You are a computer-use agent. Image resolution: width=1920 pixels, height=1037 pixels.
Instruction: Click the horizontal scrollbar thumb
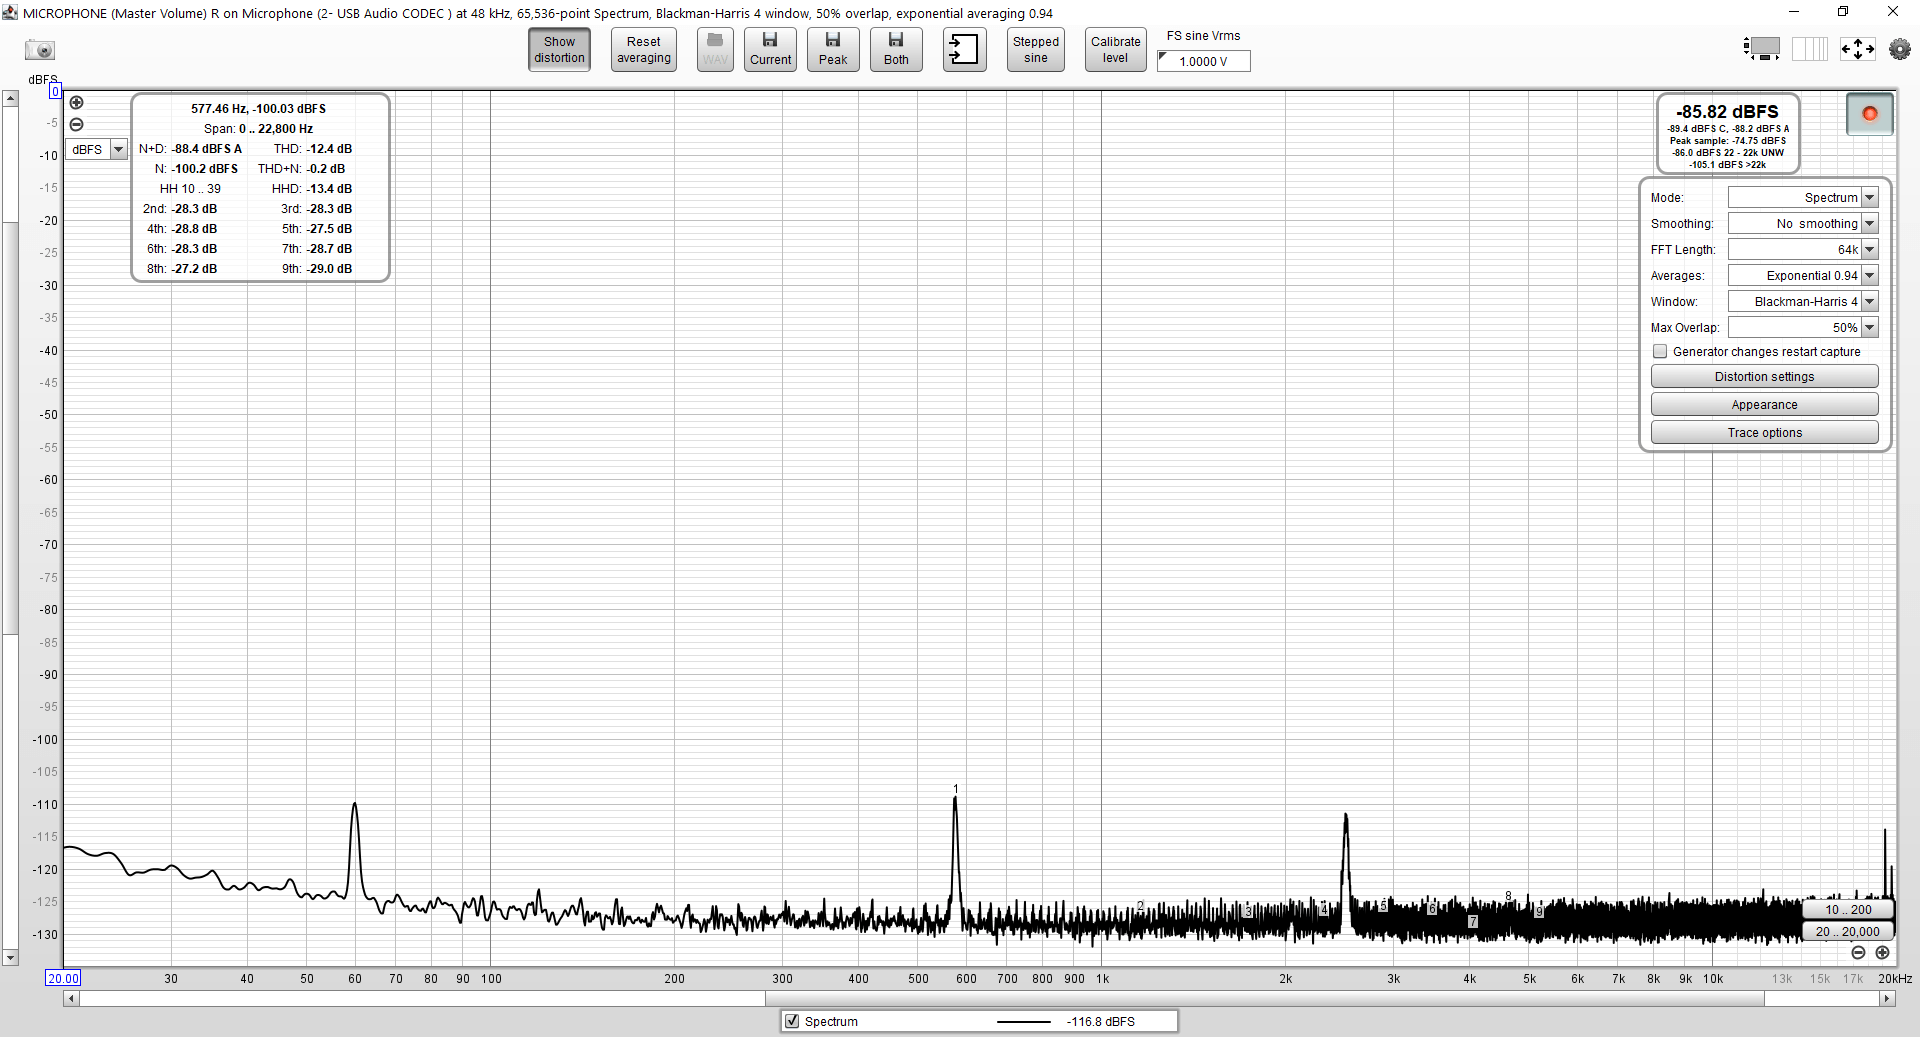point(1264,998)
